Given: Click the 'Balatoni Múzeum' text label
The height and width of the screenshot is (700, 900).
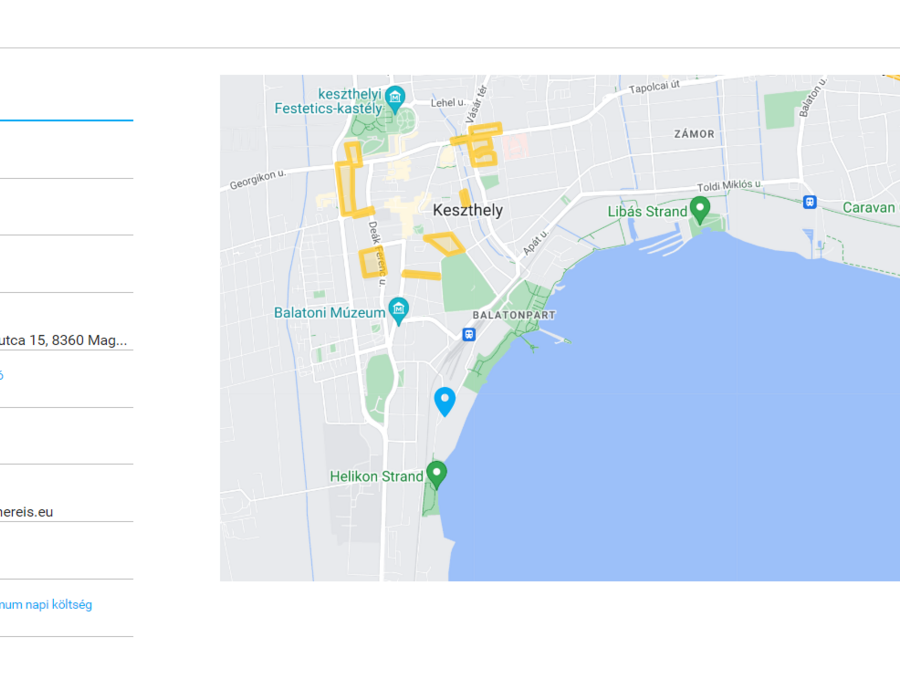Looking at the screenshot, I should pyautogui.click(x=329, y=313).
